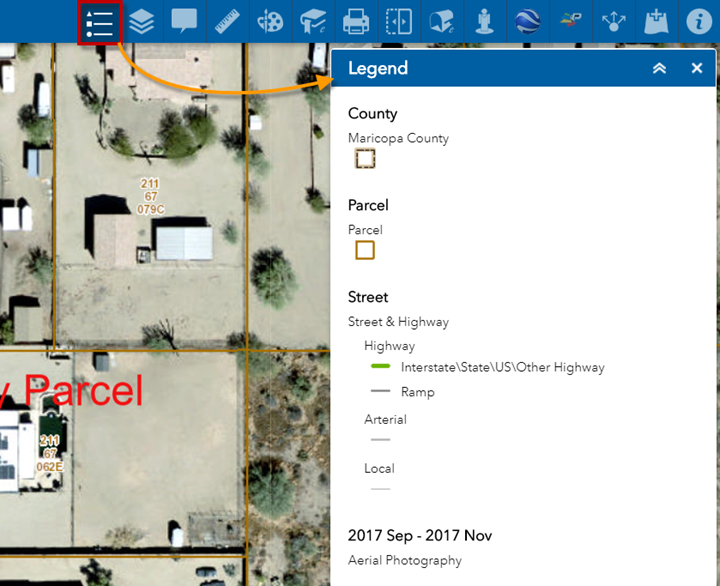The width and height of the screenshot is (720, 586).
Task: Select the ruler Measure tool
Action: [227, 22]
